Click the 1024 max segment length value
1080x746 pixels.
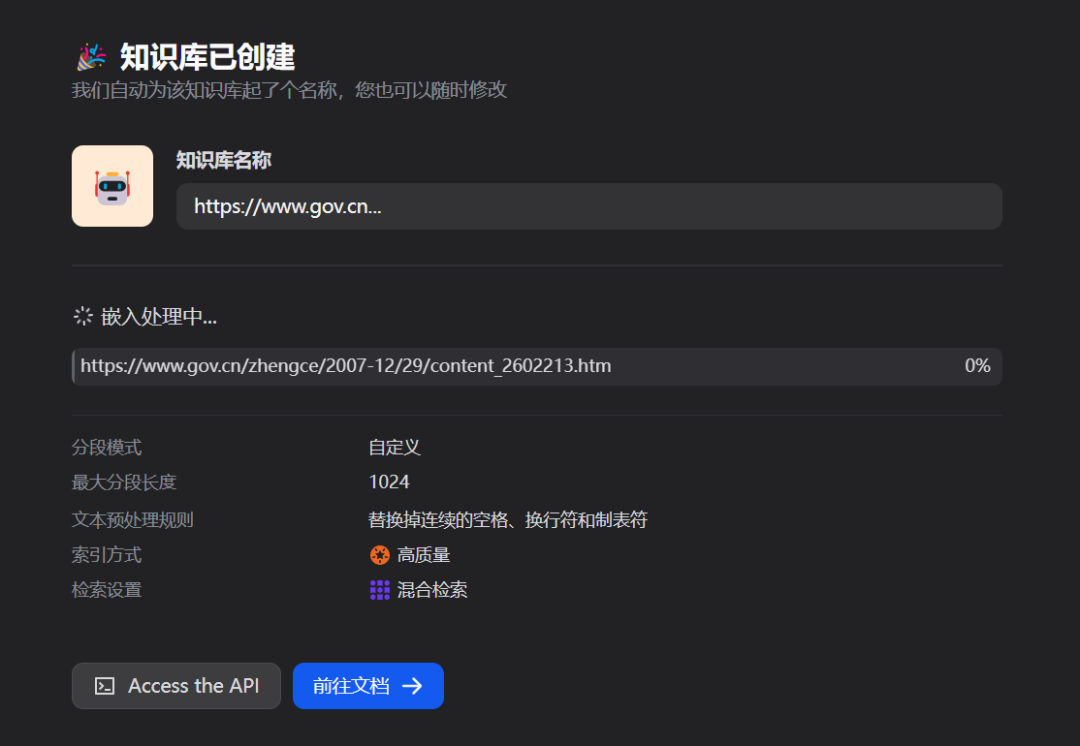click(x=389, y=481)
